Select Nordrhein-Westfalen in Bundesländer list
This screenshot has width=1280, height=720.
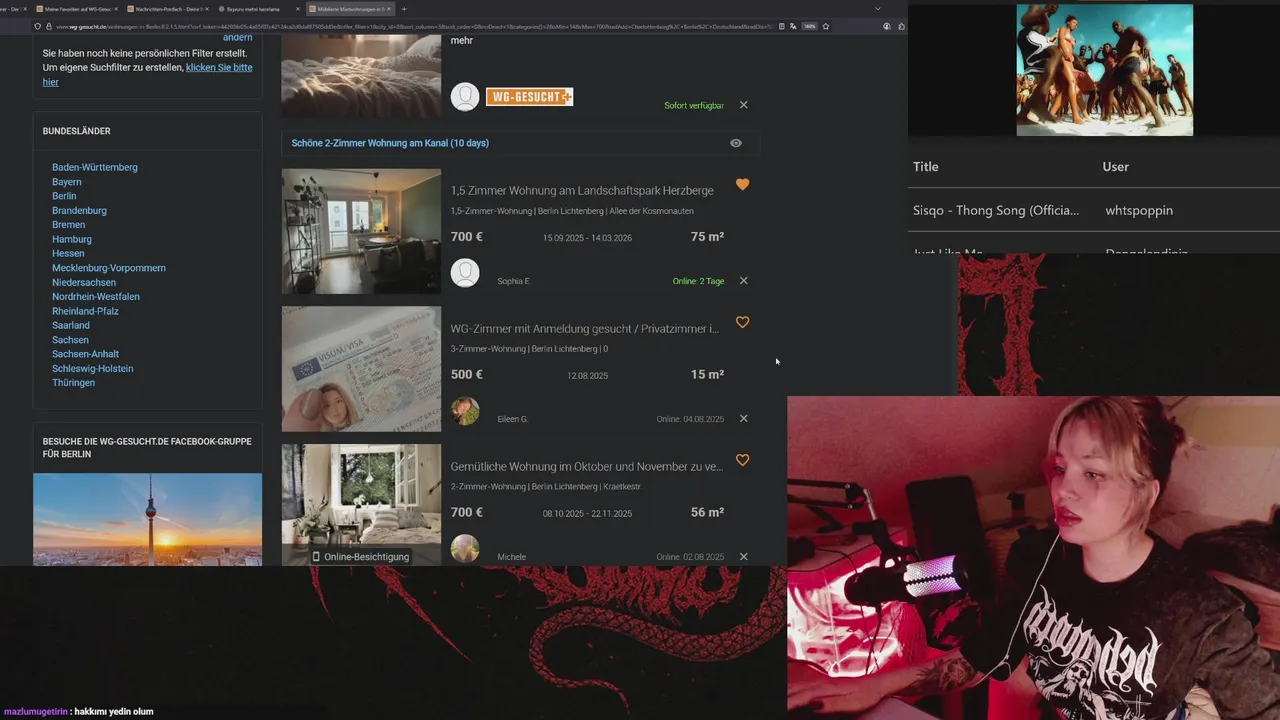pos(96,297)
